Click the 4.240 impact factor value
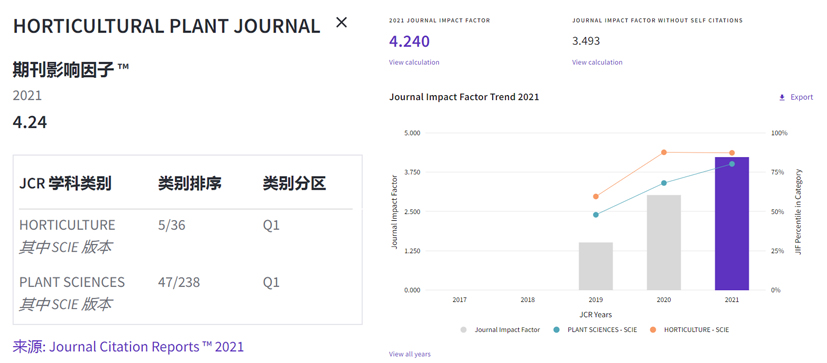Image resolution: width=827 pixels, height=363 pixels. 409,41
